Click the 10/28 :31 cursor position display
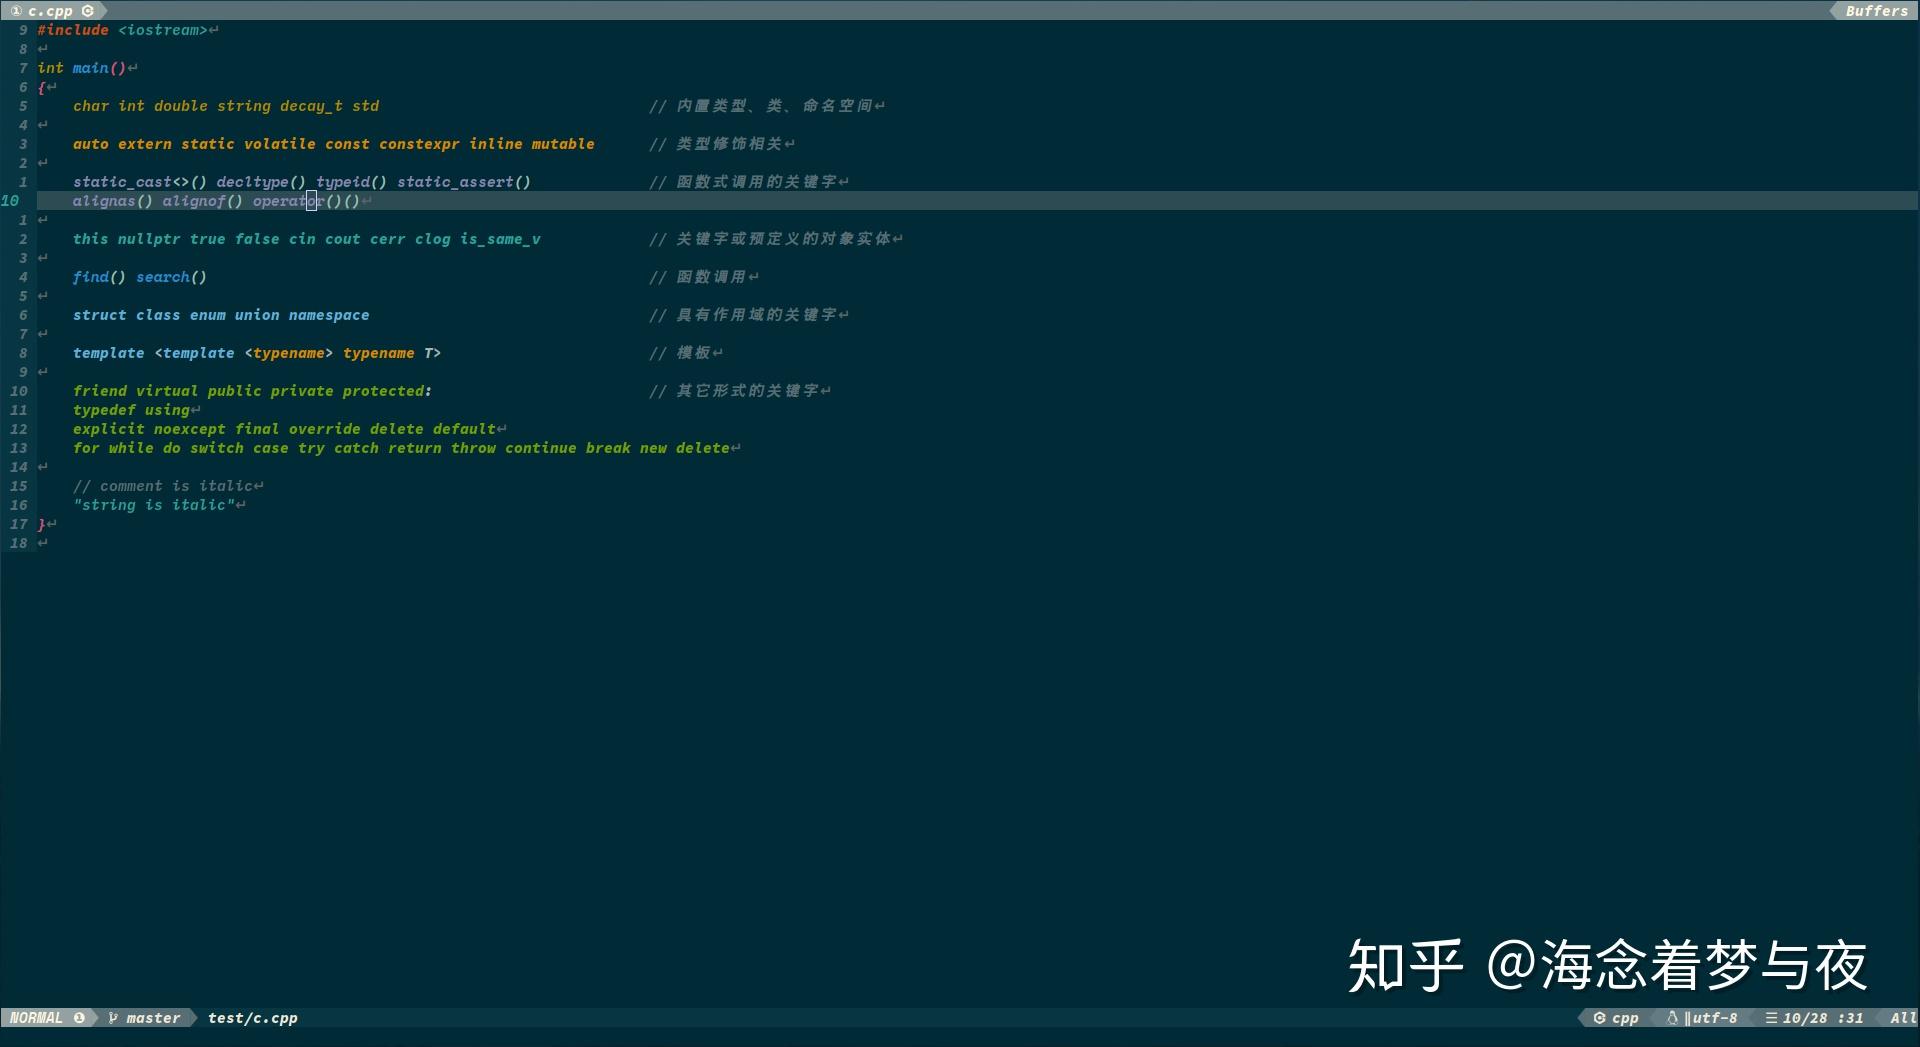Viewport: 1920px width, 1047px height. (x=1820, y=1018)
